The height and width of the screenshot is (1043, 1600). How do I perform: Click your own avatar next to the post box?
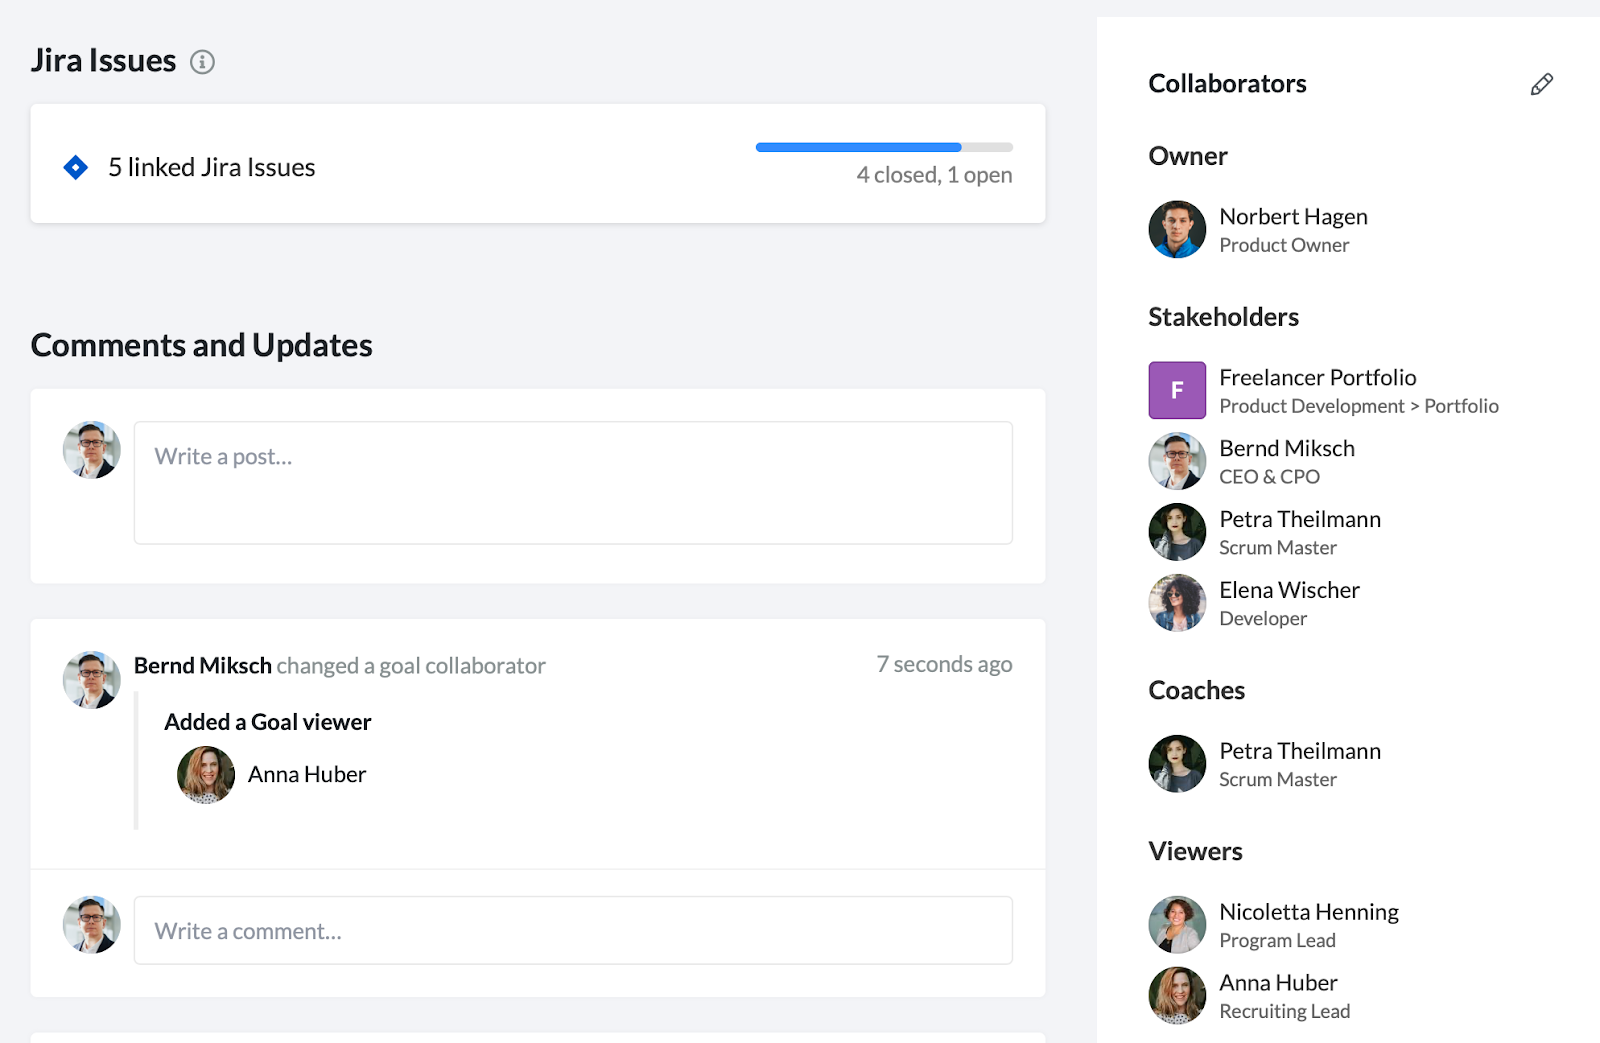click(91, 450)
